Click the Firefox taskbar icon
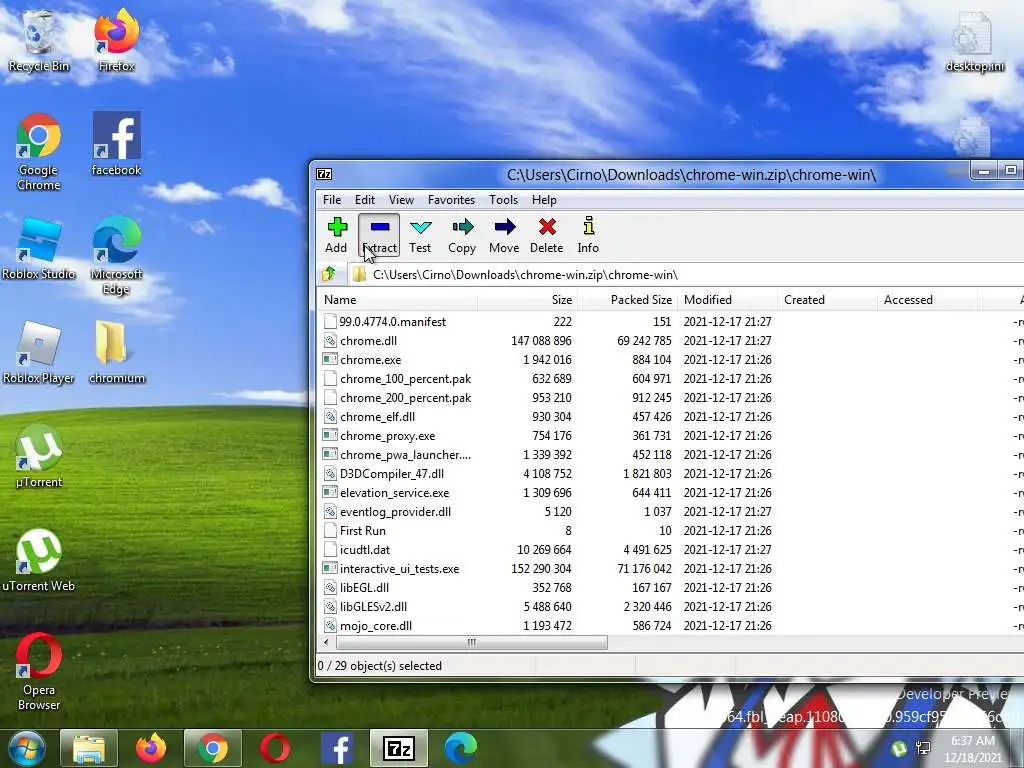This screenshot has height=768, width=1024. click(151, 748)
